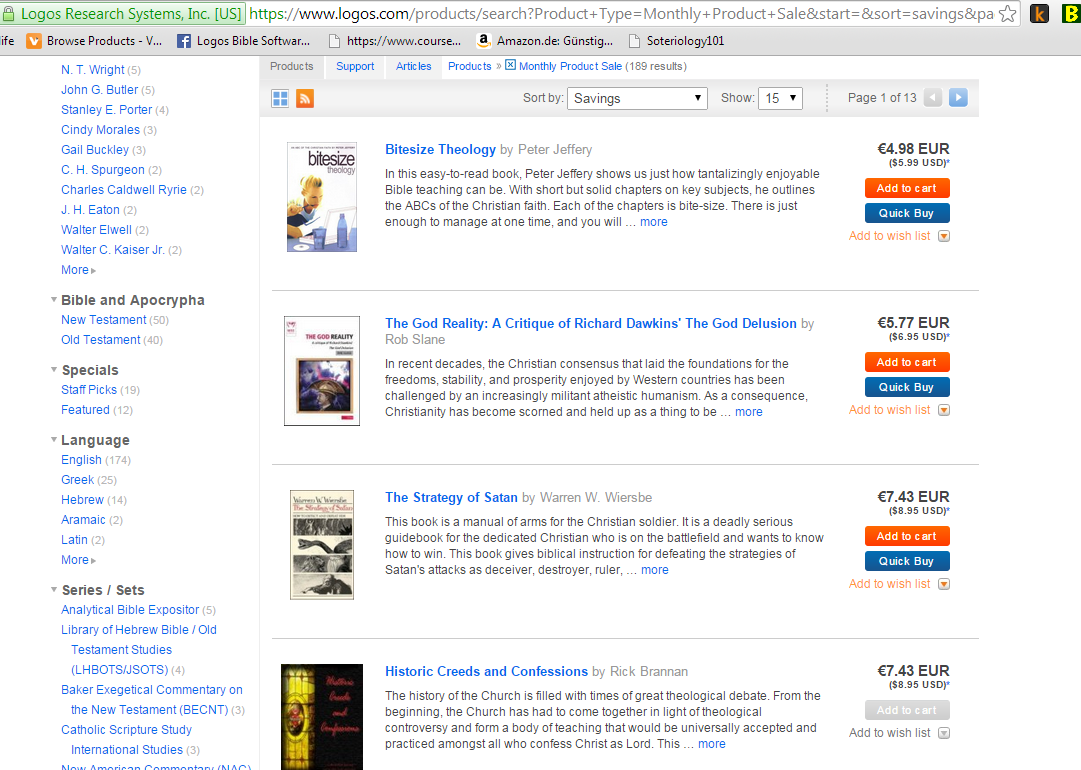
Task: Collapse the Series / Sets section
Action: pyautogui.click(x=54, y=590)
